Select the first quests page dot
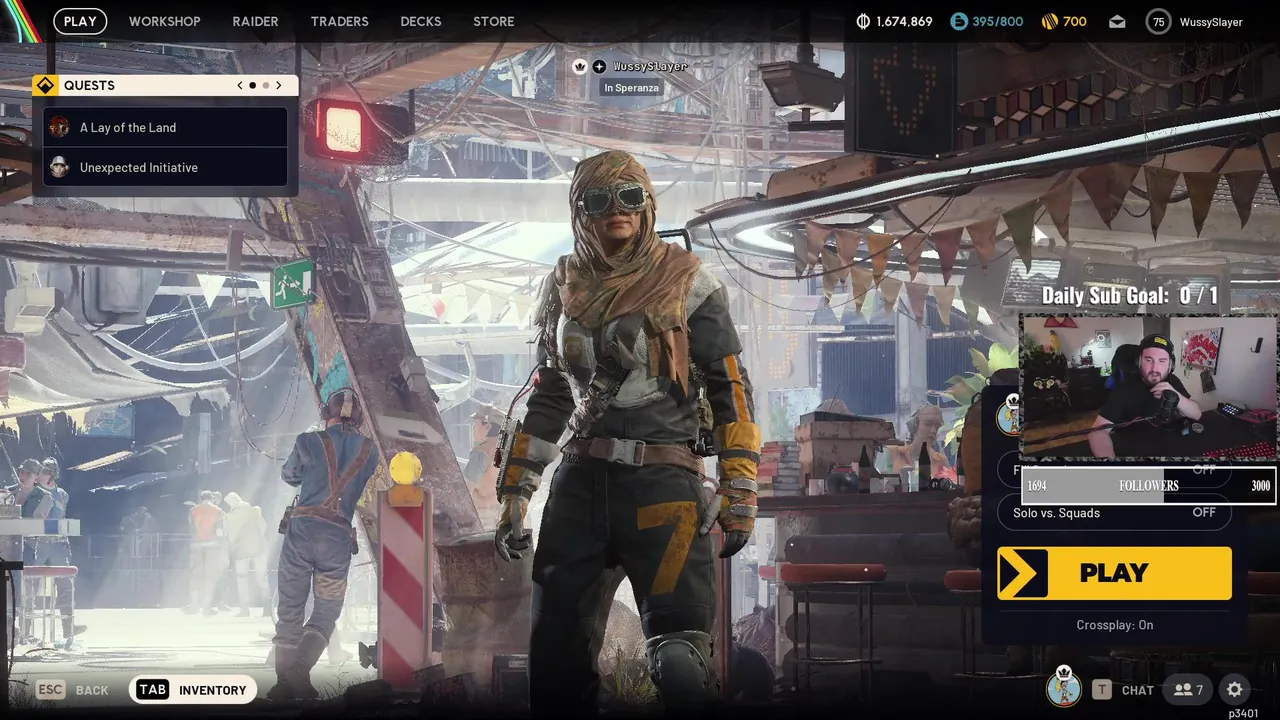 252,85
